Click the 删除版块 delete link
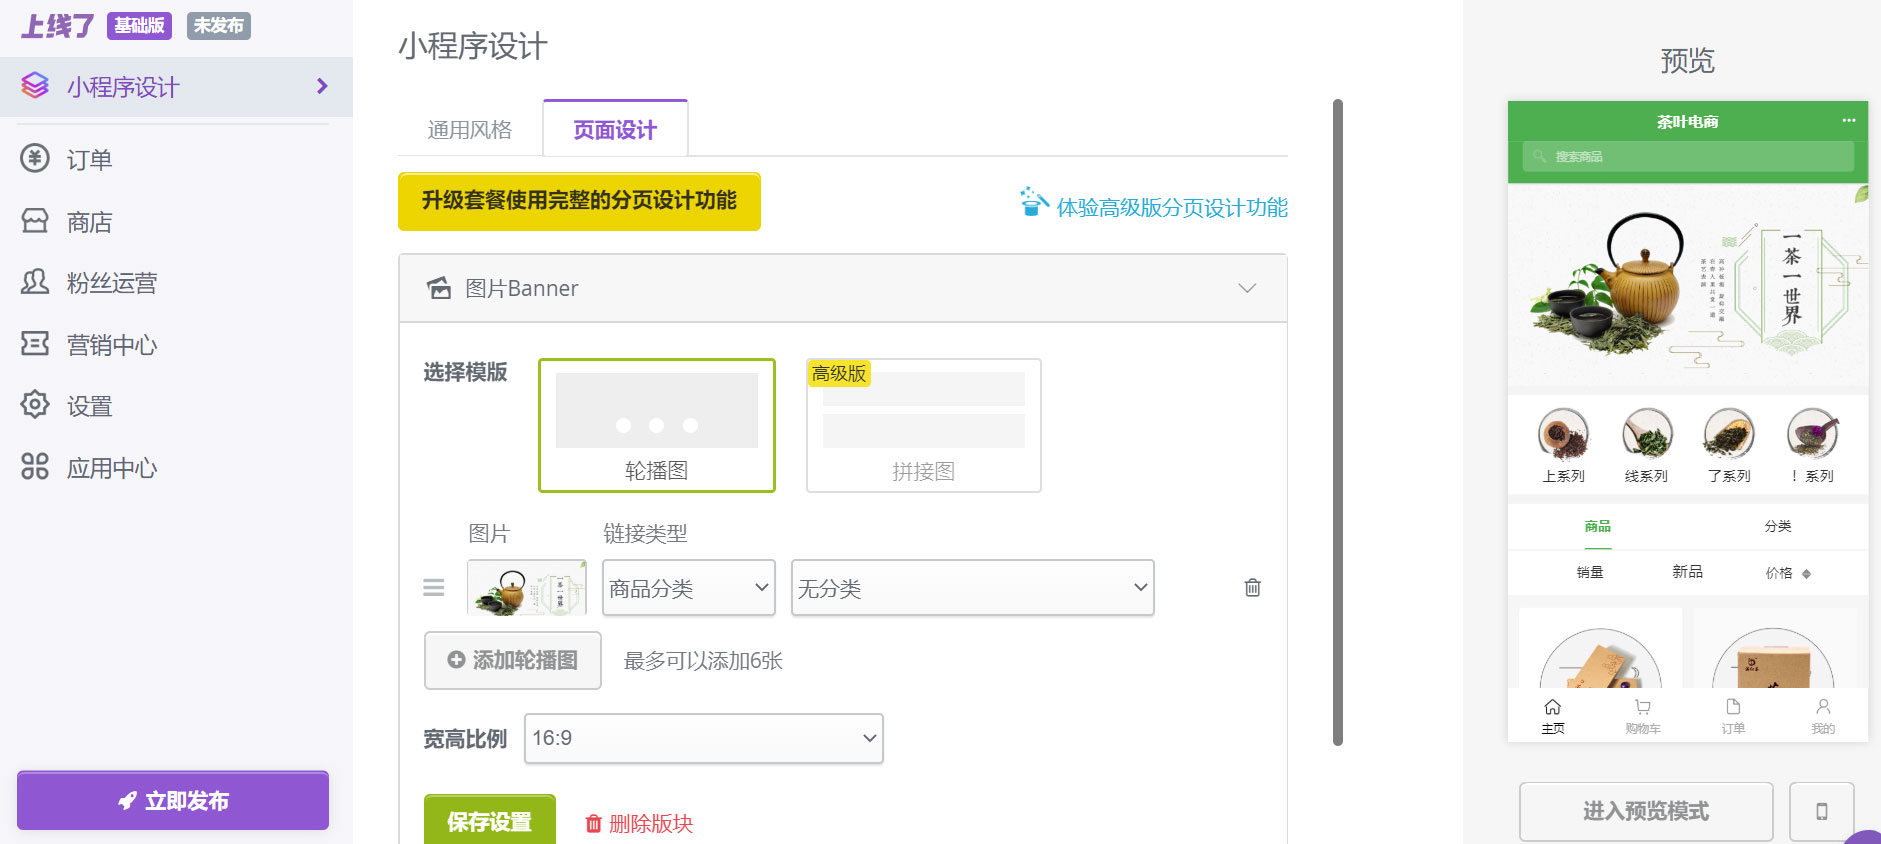Viewport: 1881px width, 844px height. click(639, 823)
